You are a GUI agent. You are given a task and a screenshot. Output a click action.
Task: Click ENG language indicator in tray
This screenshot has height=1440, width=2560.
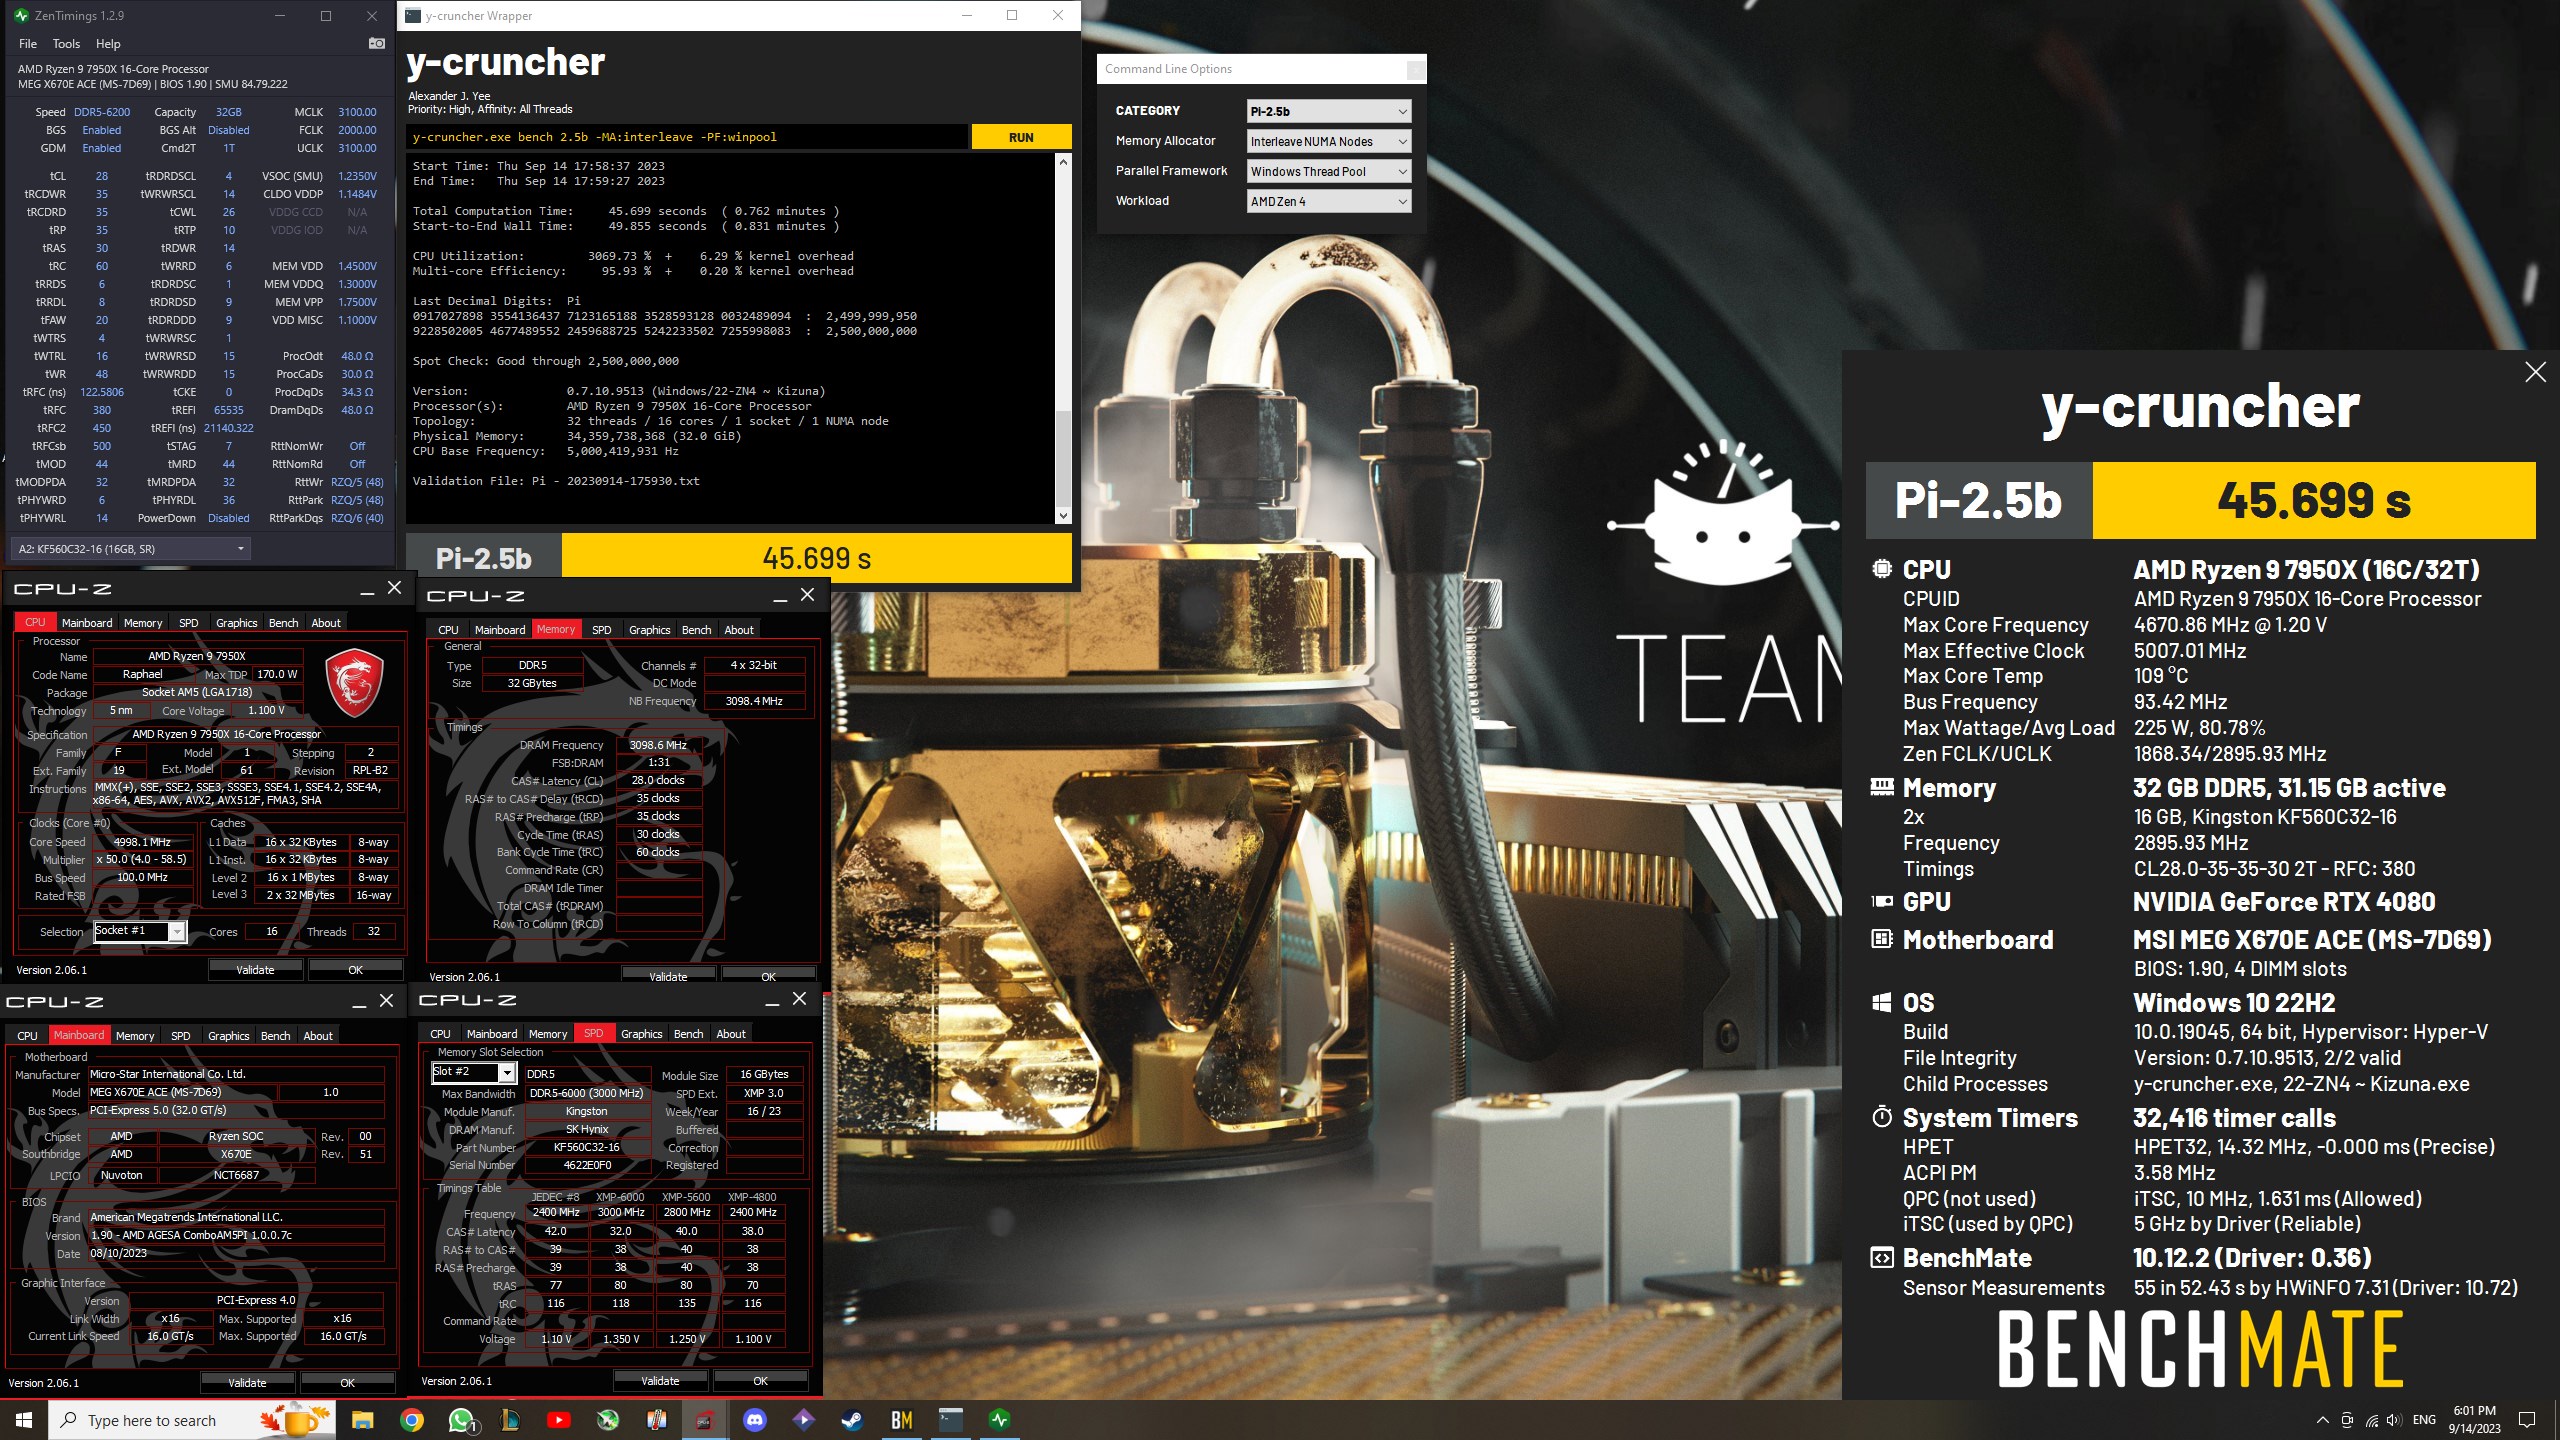[x=2424, y=1420]
